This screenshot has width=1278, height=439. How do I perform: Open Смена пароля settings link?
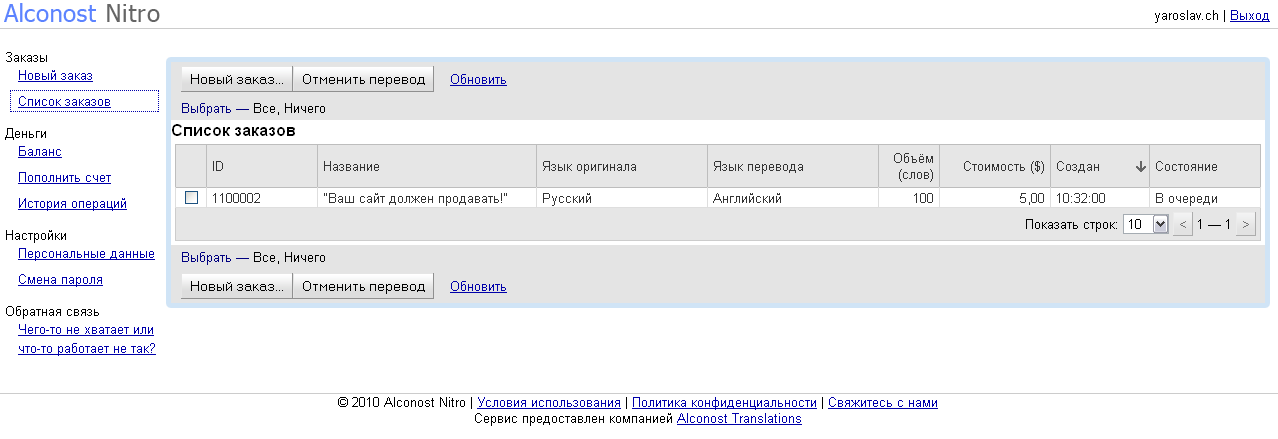(60, 280)
